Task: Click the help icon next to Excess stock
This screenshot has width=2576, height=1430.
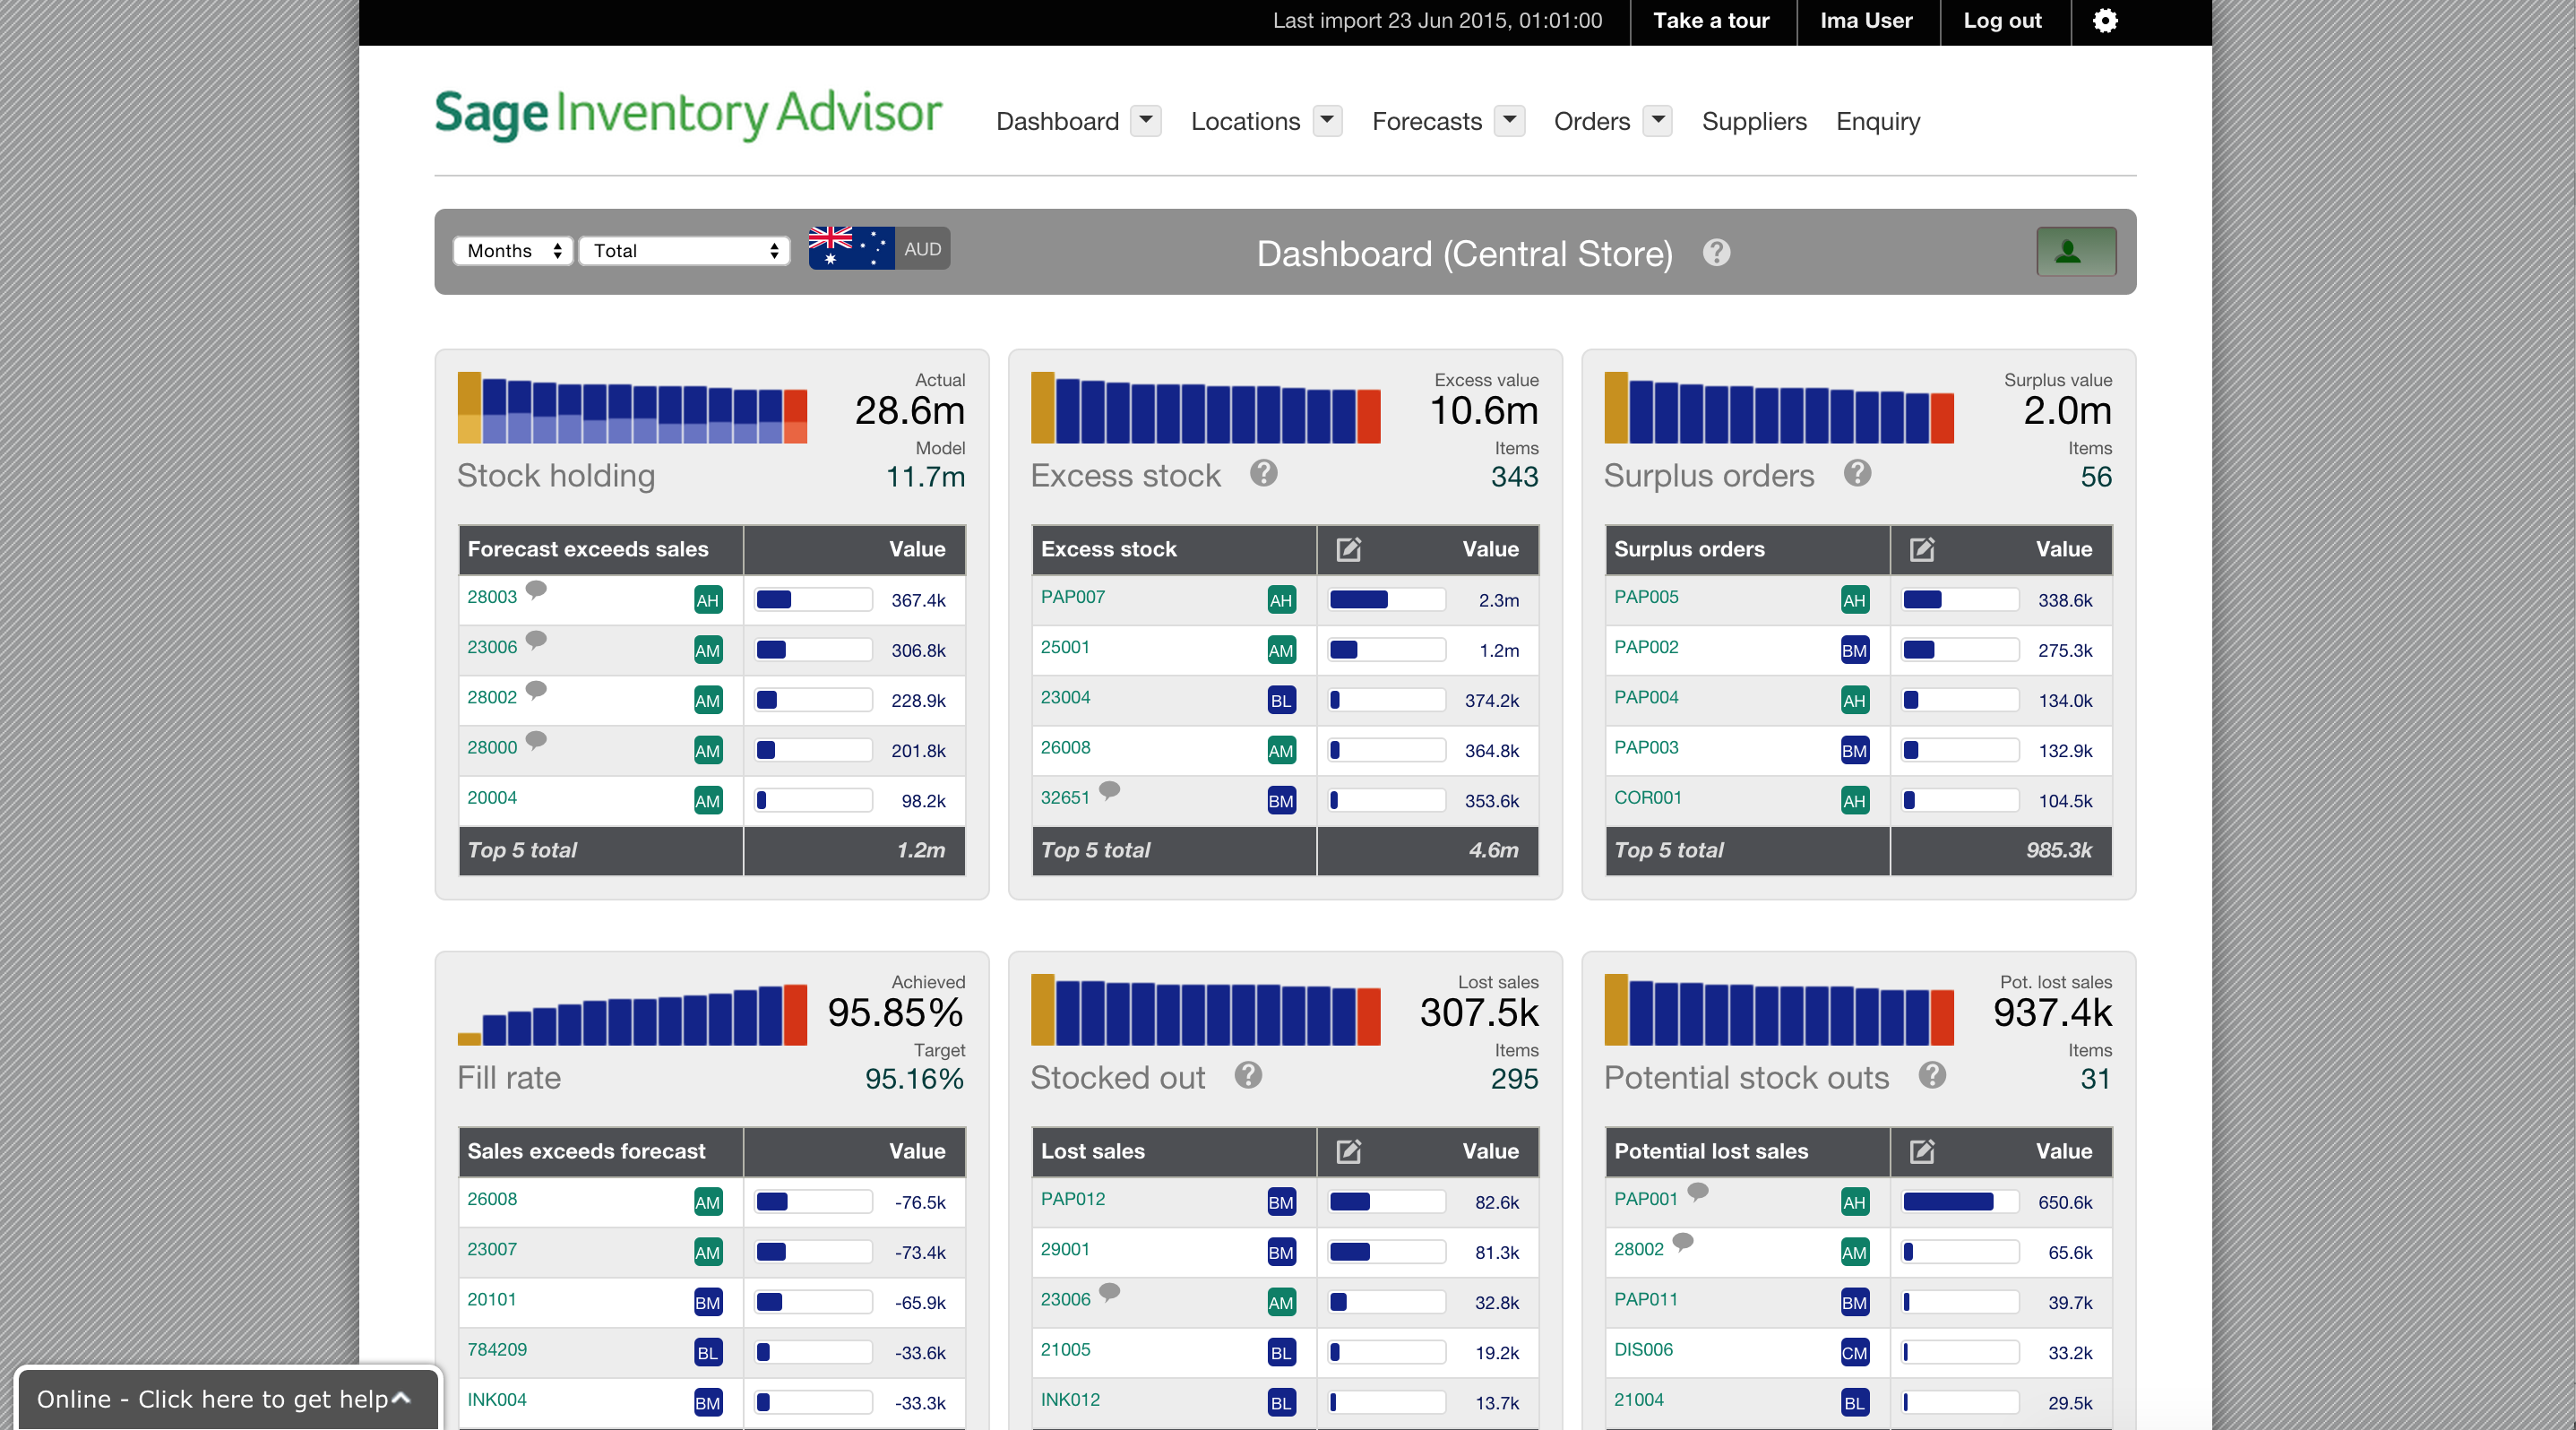Action: (x=1263, y=473)
